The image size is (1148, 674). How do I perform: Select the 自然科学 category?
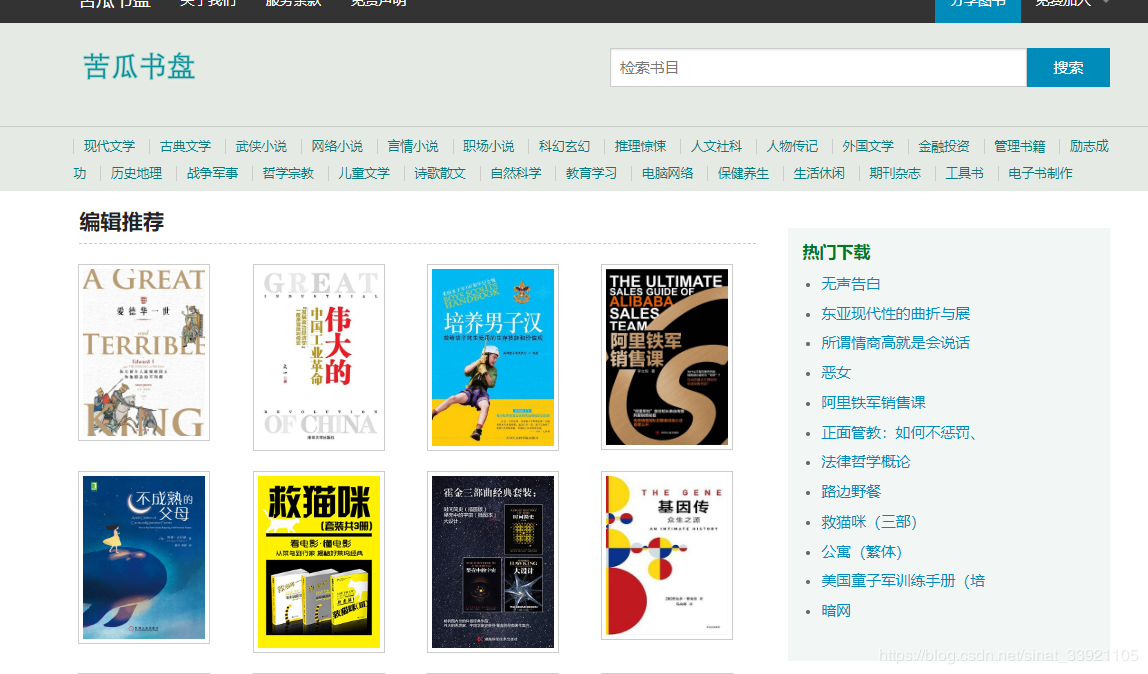tap(516, 173)
